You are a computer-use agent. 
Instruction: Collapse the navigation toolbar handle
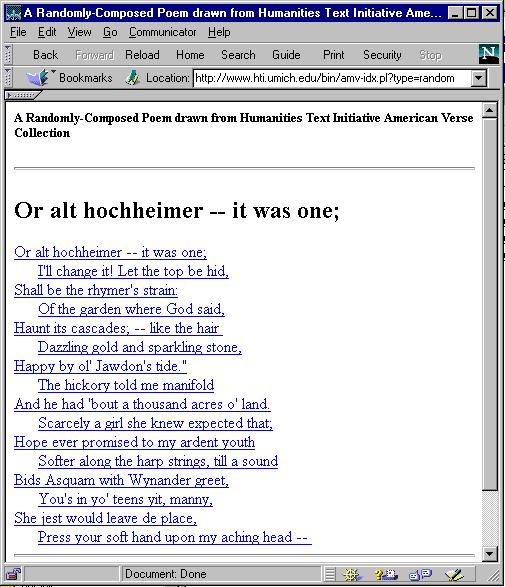tap(8, 55)
